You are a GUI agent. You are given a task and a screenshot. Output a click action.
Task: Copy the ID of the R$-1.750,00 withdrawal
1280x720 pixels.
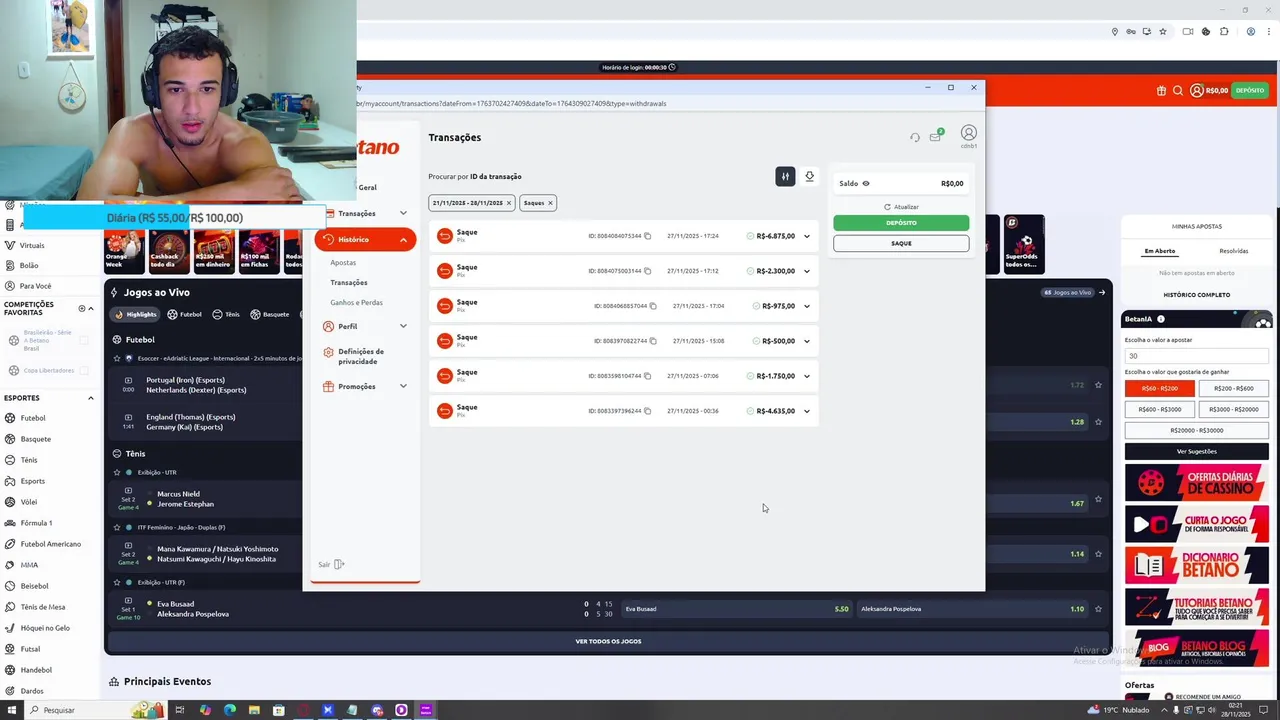coord(648,376)
